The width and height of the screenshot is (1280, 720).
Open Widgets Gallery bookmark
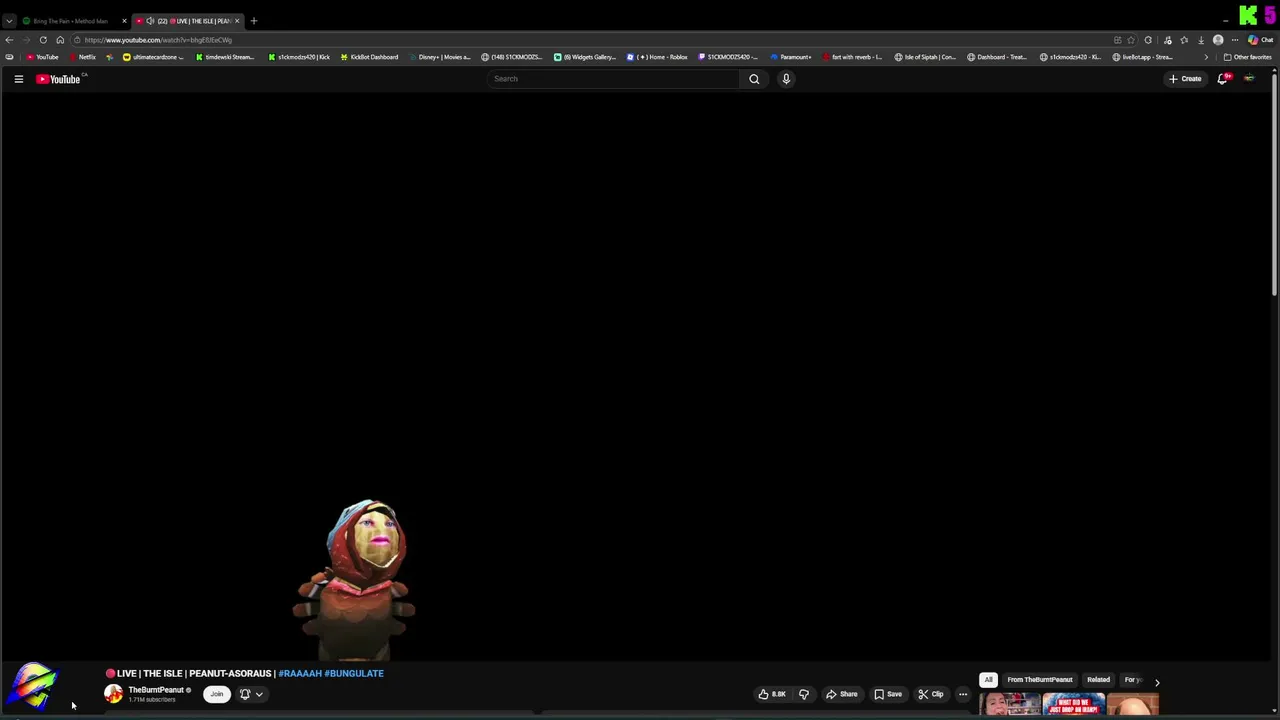click(585, 57)
